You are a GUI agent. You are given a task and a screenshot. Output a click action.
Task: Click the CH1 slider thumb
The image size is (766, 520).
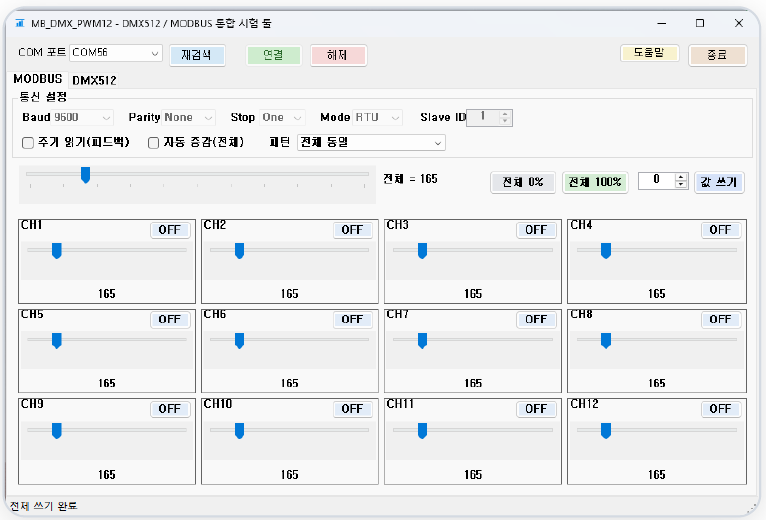pos(57,251)
